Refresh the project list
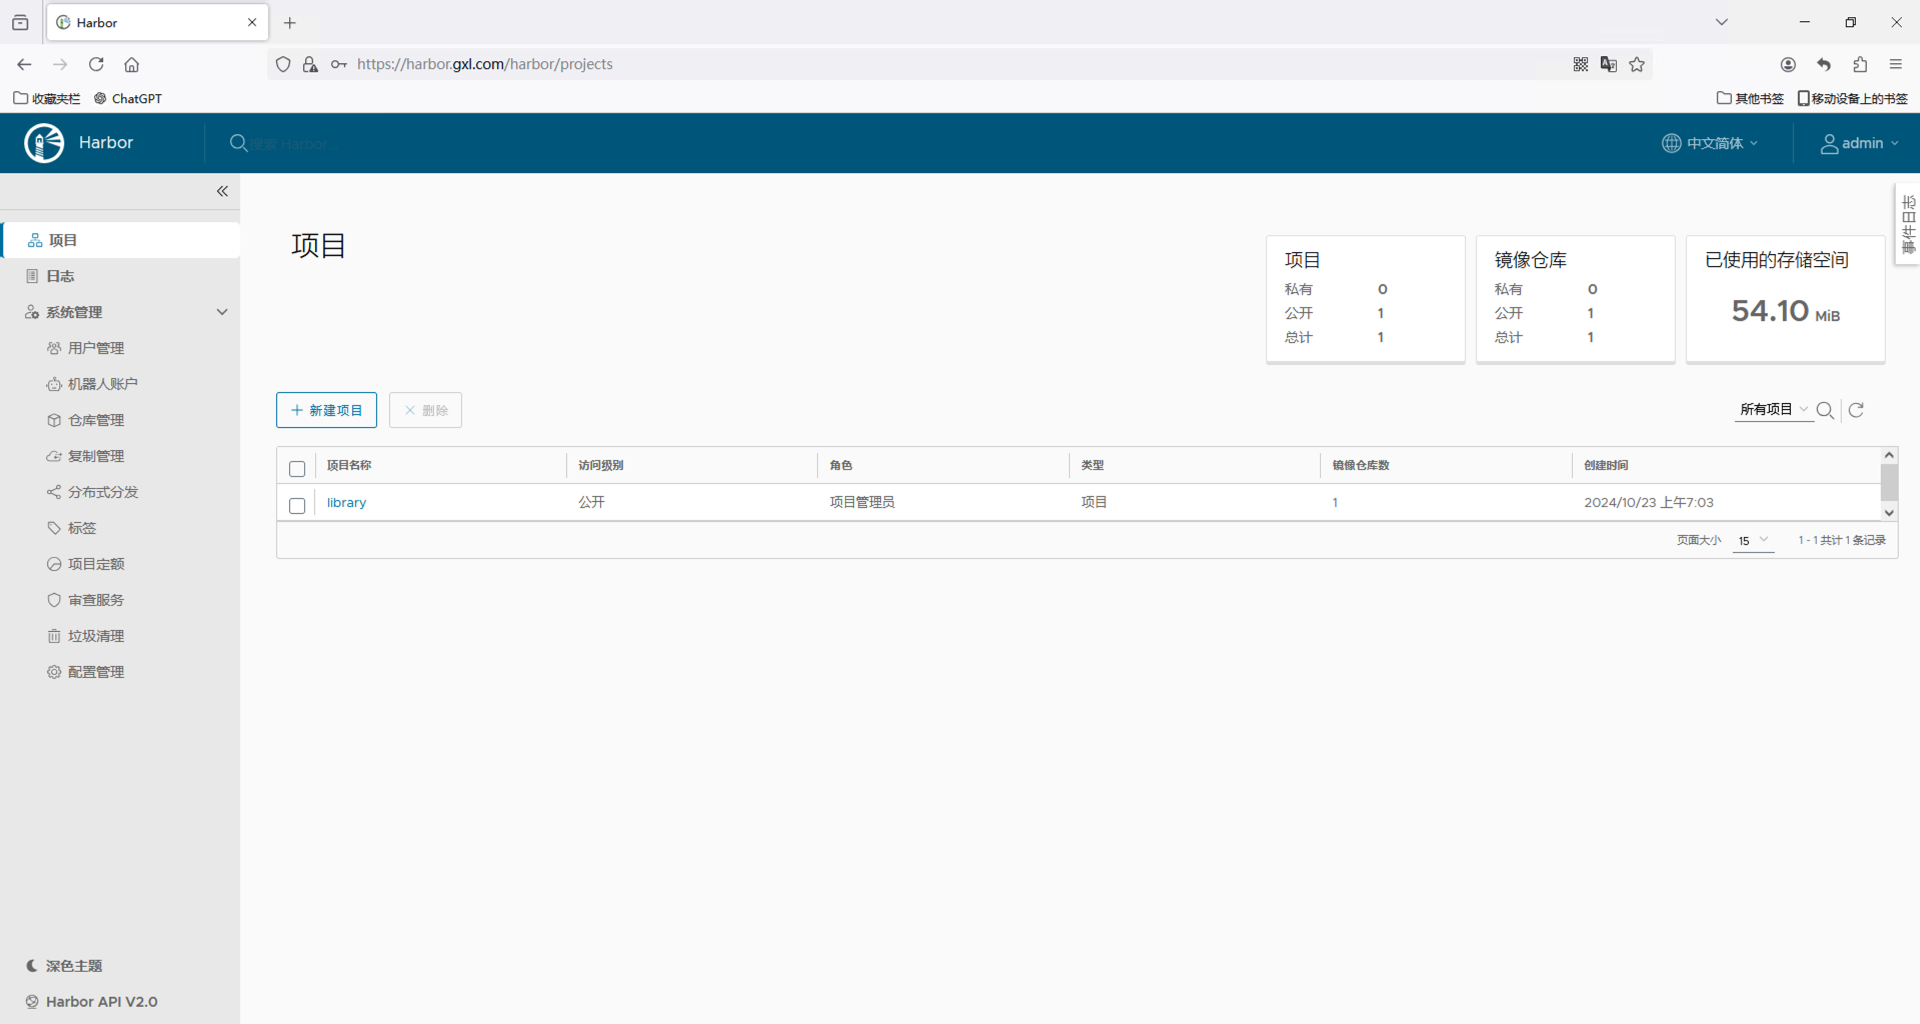This screenshot has height=1024, width=1920. pos(1857,410)
